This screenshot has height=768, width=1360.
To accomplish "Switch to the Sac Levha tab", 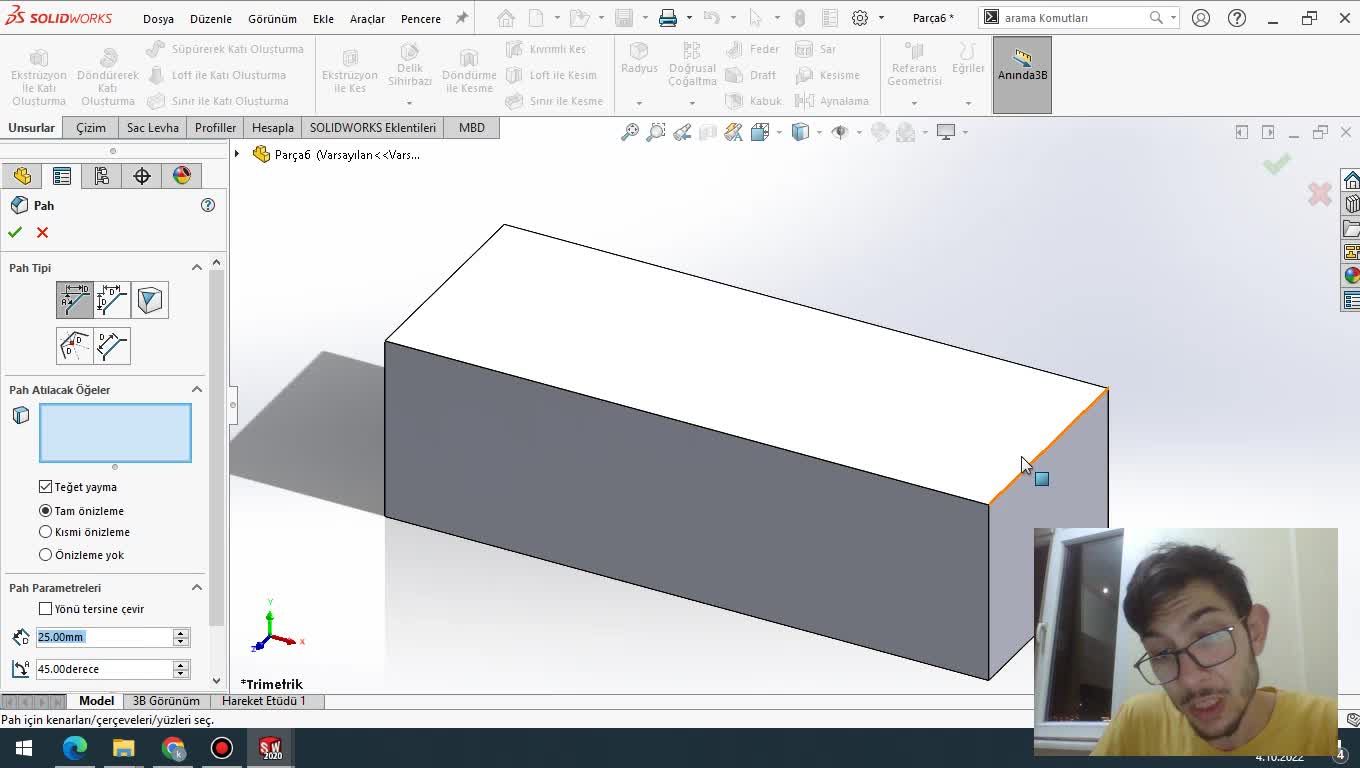I will point(153,128).
